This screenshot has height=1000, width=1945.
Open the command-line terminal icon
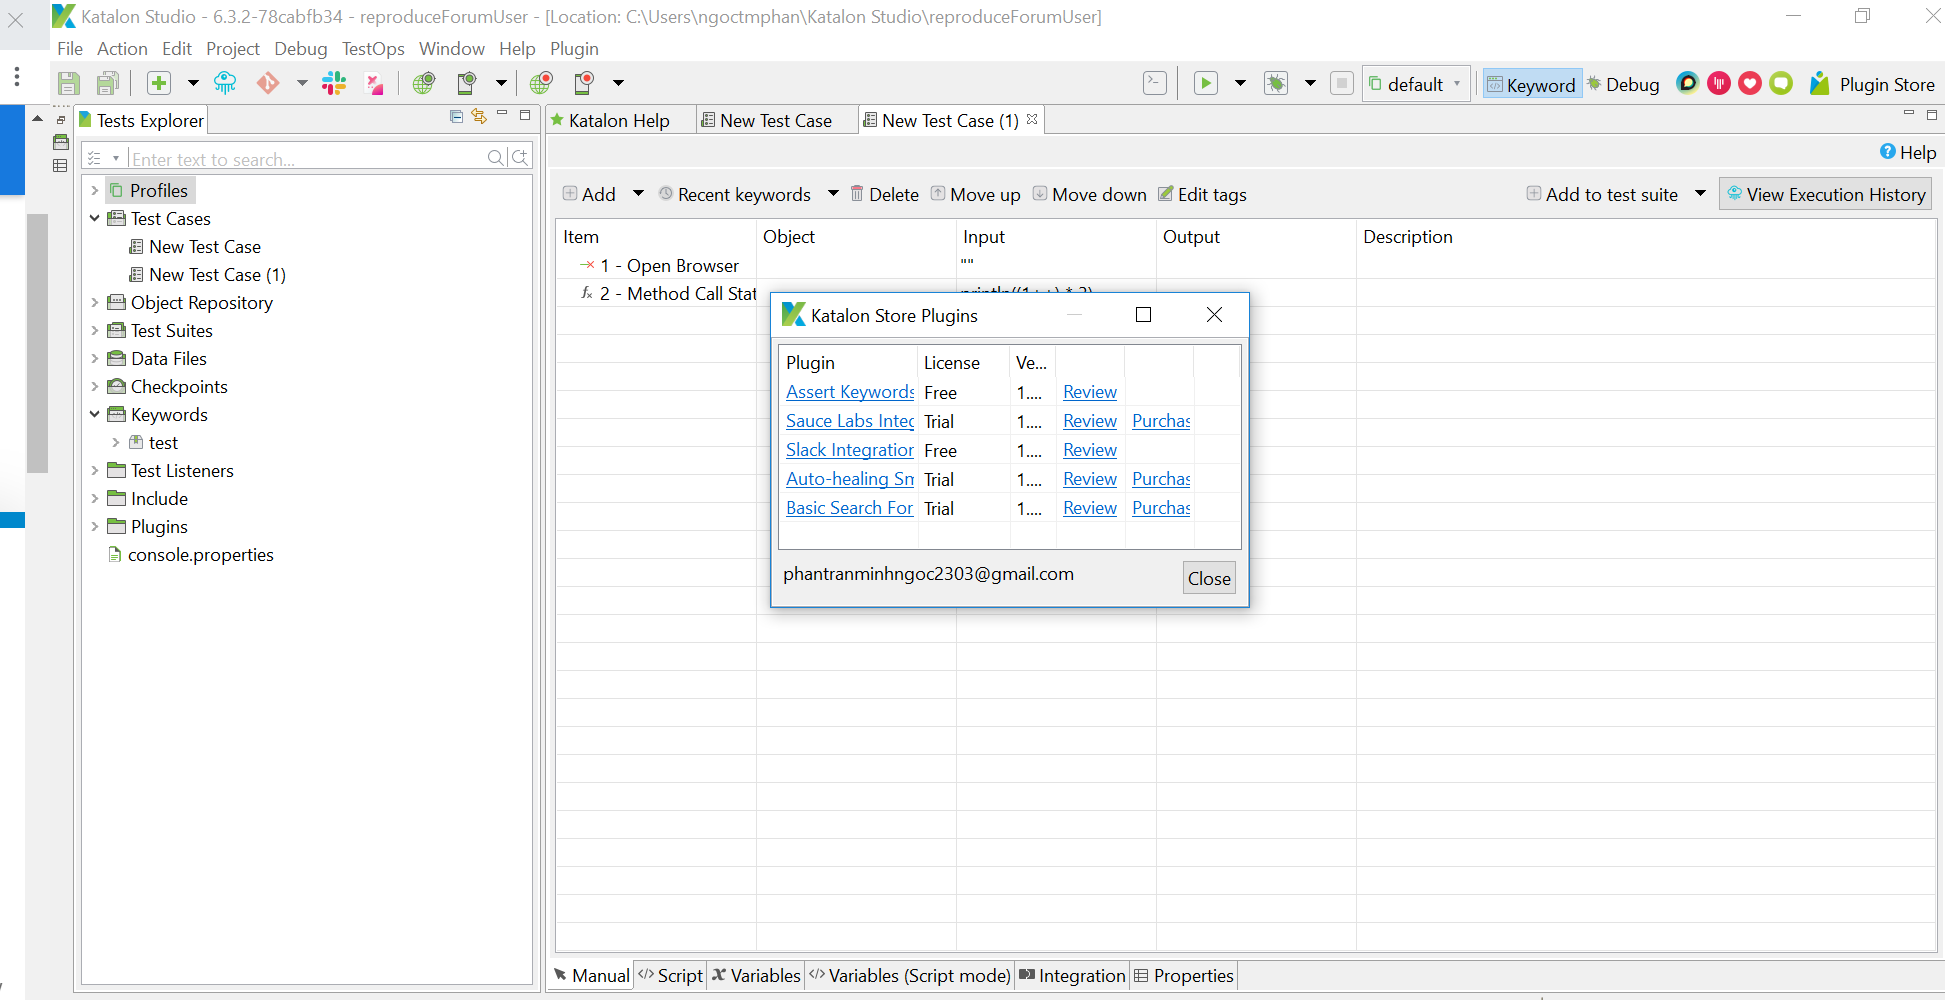pos(1155,83)
